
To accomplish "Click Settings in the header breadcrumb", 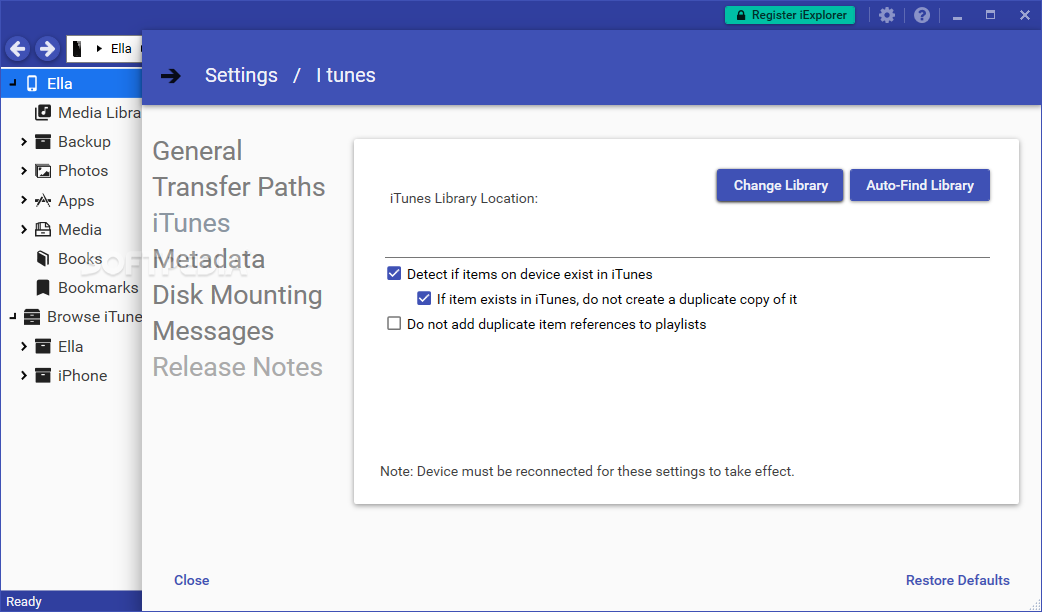I will point(241,75).
